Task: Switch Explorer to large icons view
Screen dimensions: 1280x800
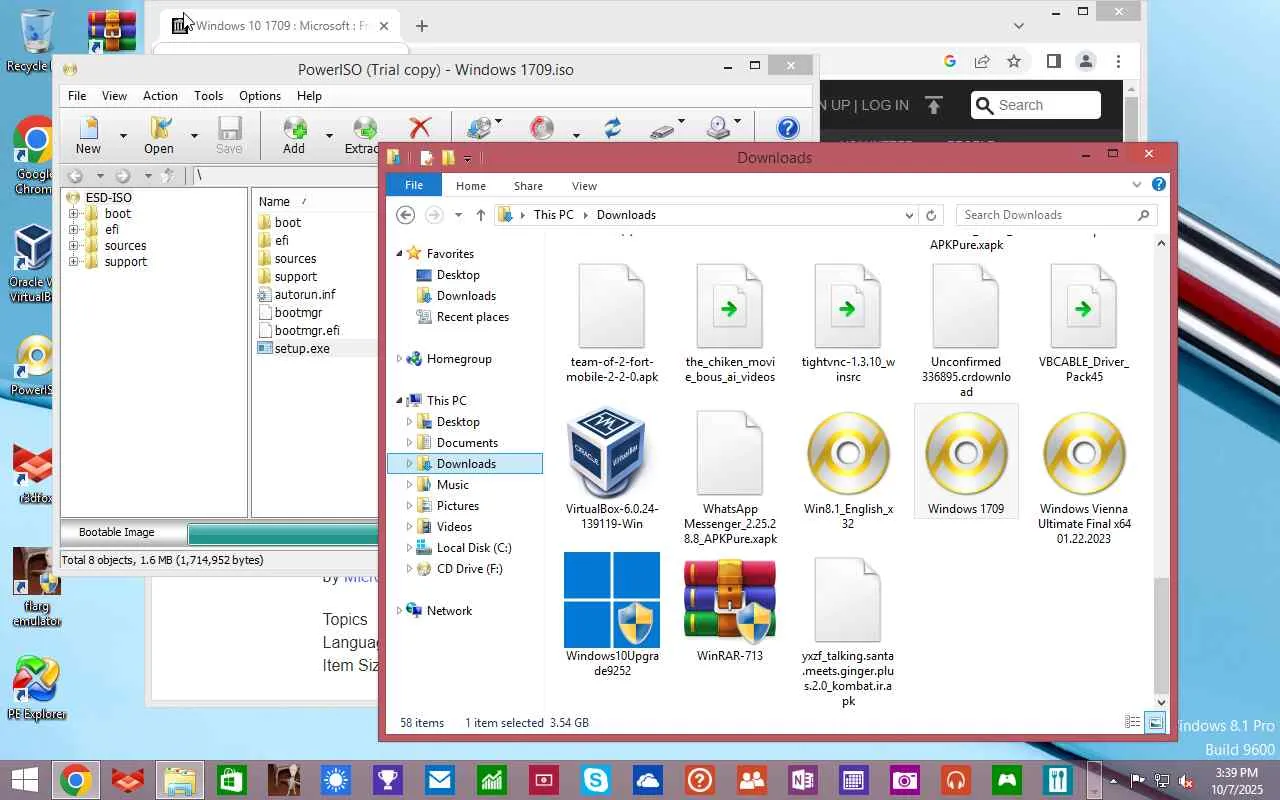Action: (x=1156, y=722)
